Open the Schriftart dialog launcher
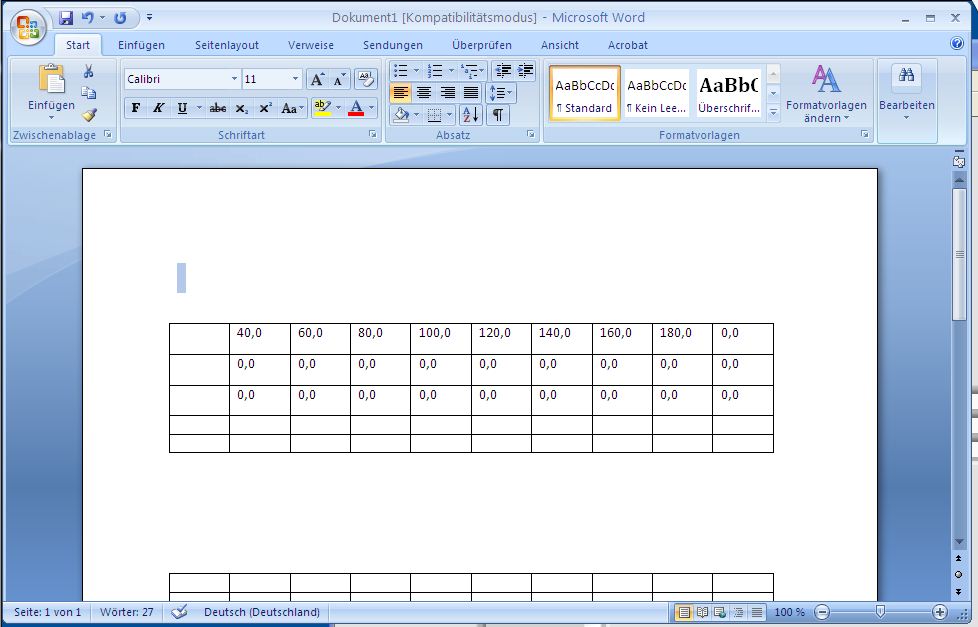Image resolution: width=978 pixels, height=627 pixels. pyautogui.click(x=372, y=134)
